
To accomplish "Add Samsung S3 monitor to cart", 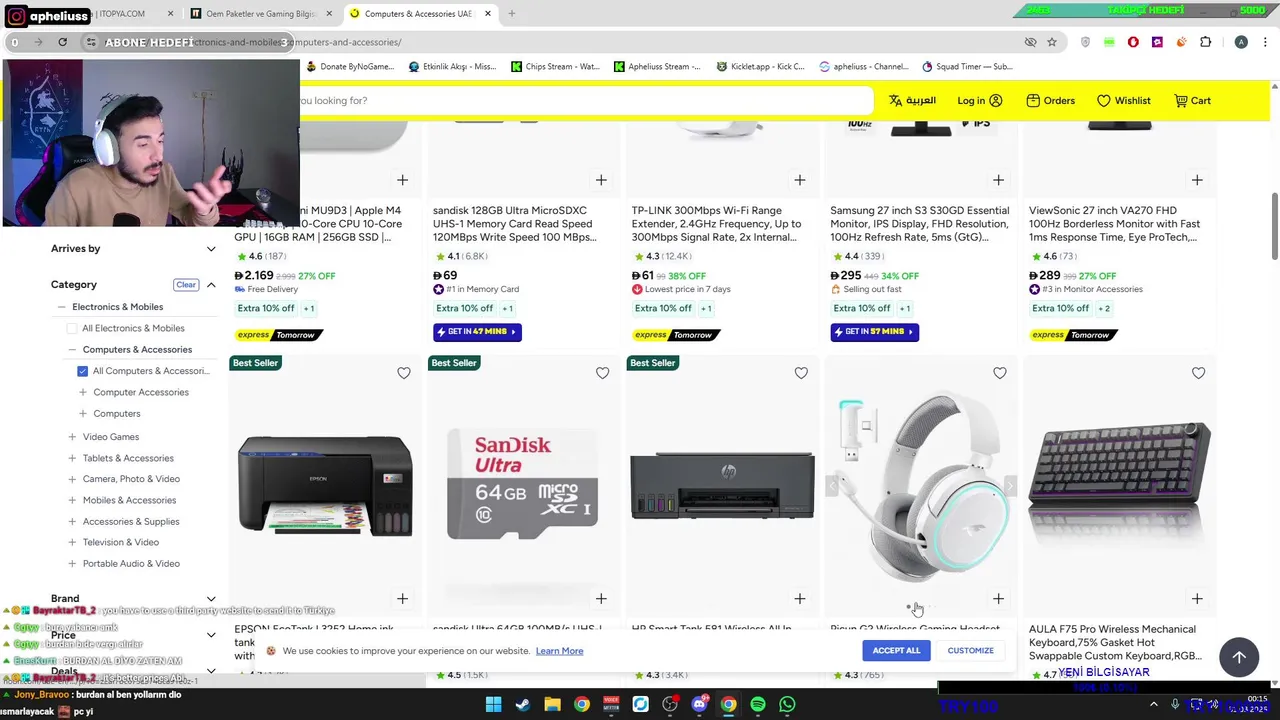I will 998,180.
